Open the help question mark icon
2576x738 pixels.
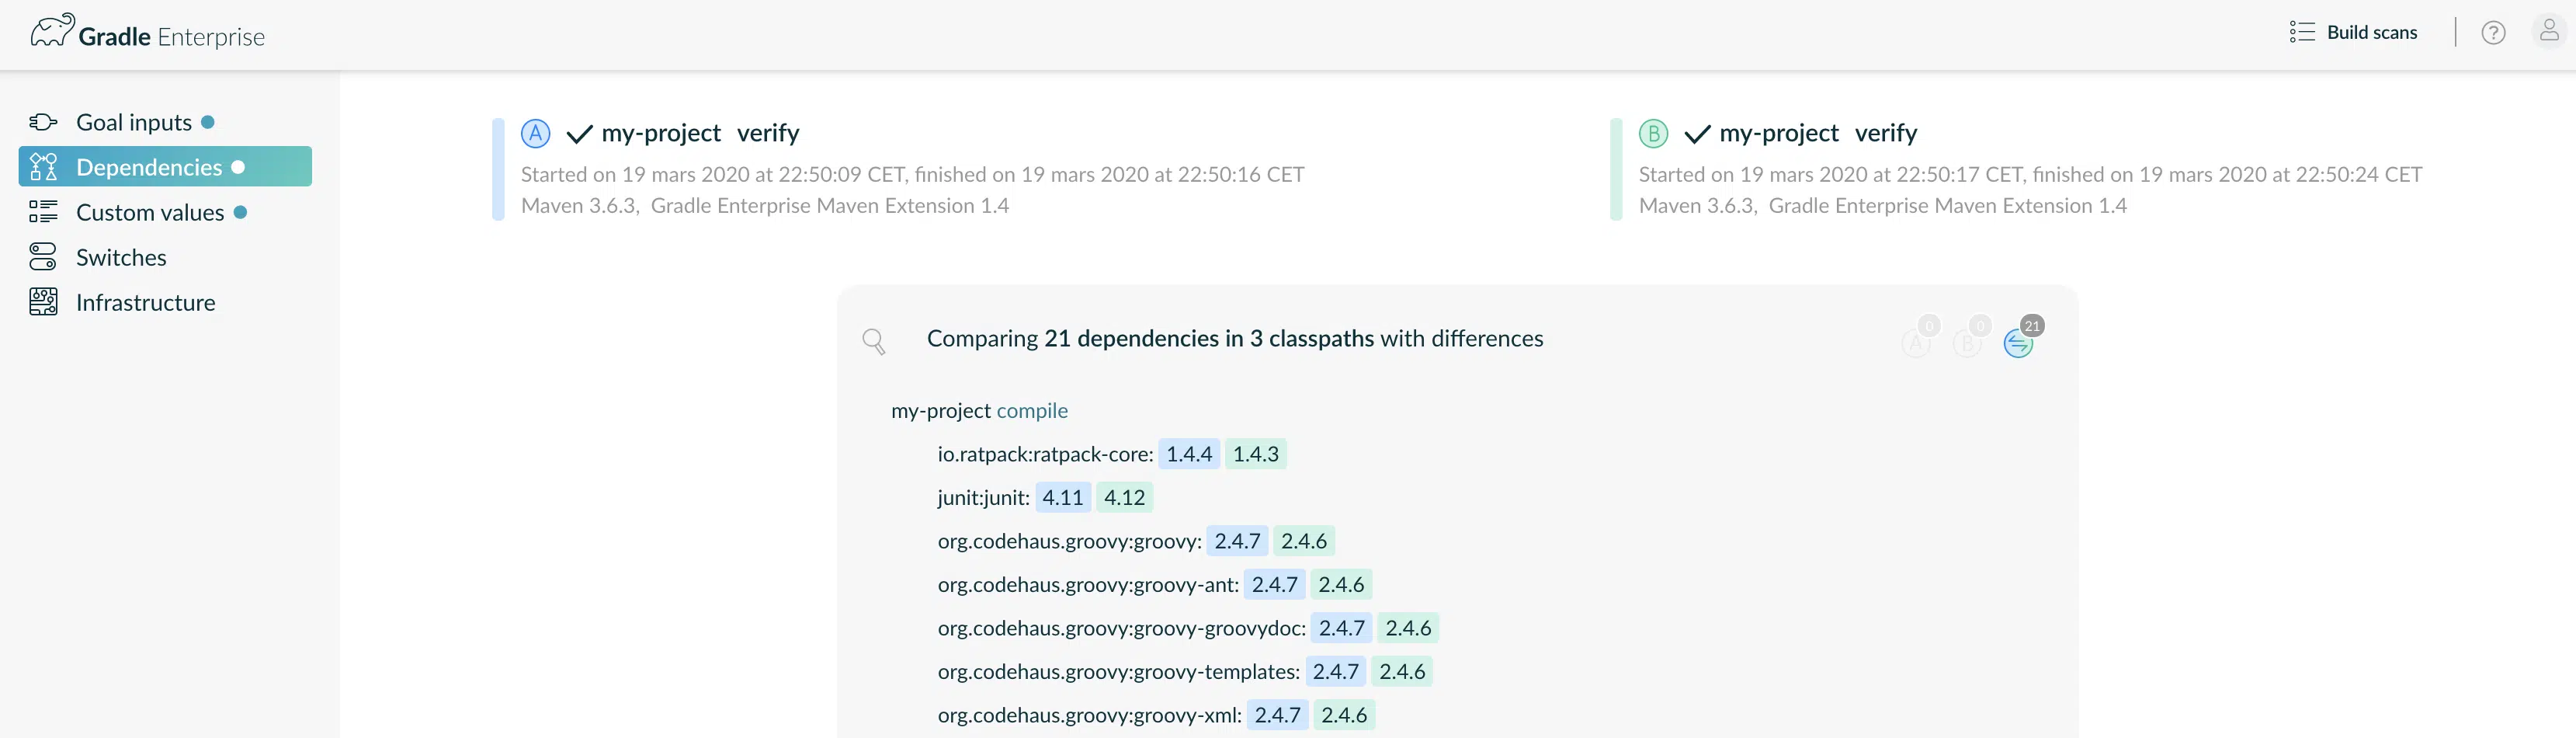pyautogui.click(x=2493, y=33)
